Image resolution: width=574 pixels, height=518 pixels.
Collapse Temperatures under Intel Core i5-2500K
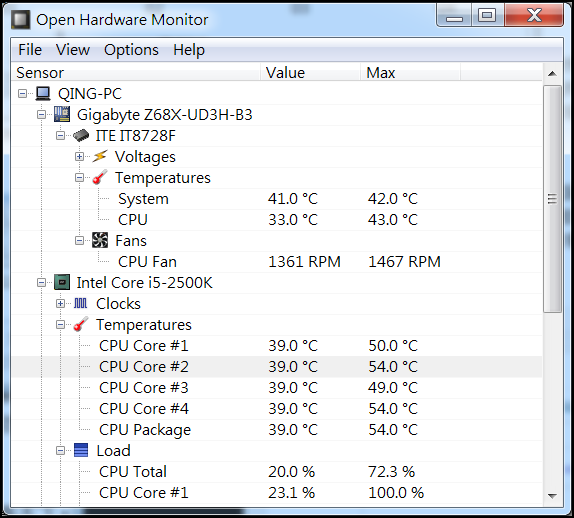click(x=60, y=325)
